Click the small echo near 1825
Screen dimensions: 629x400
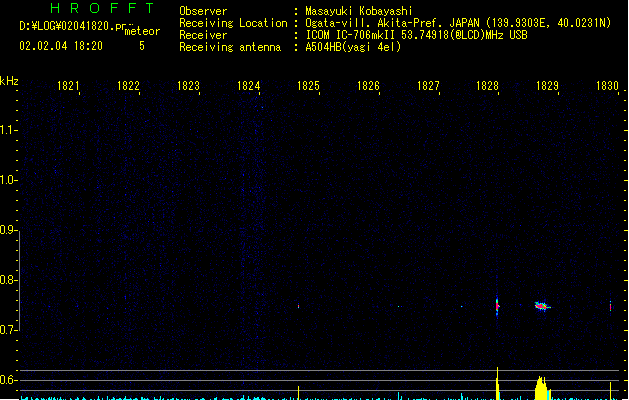[298, 306]
